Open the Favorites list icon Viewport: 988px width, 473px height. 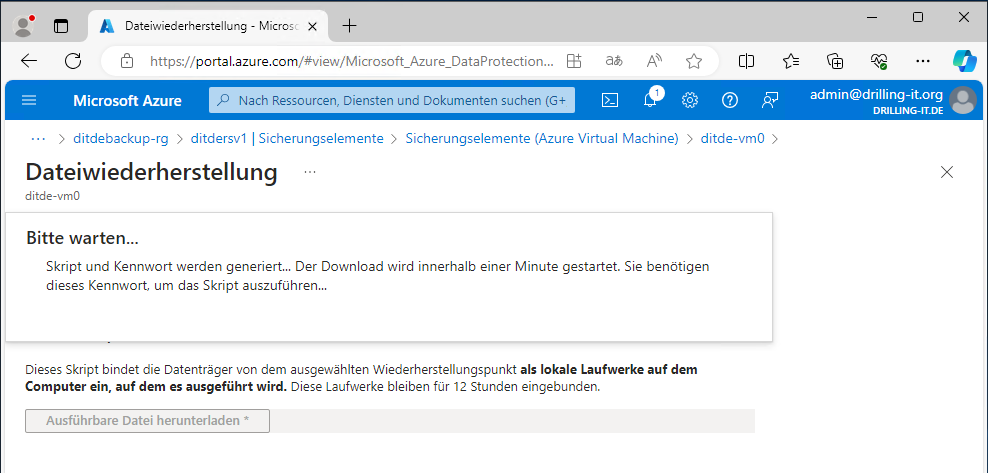click(791, 61)
